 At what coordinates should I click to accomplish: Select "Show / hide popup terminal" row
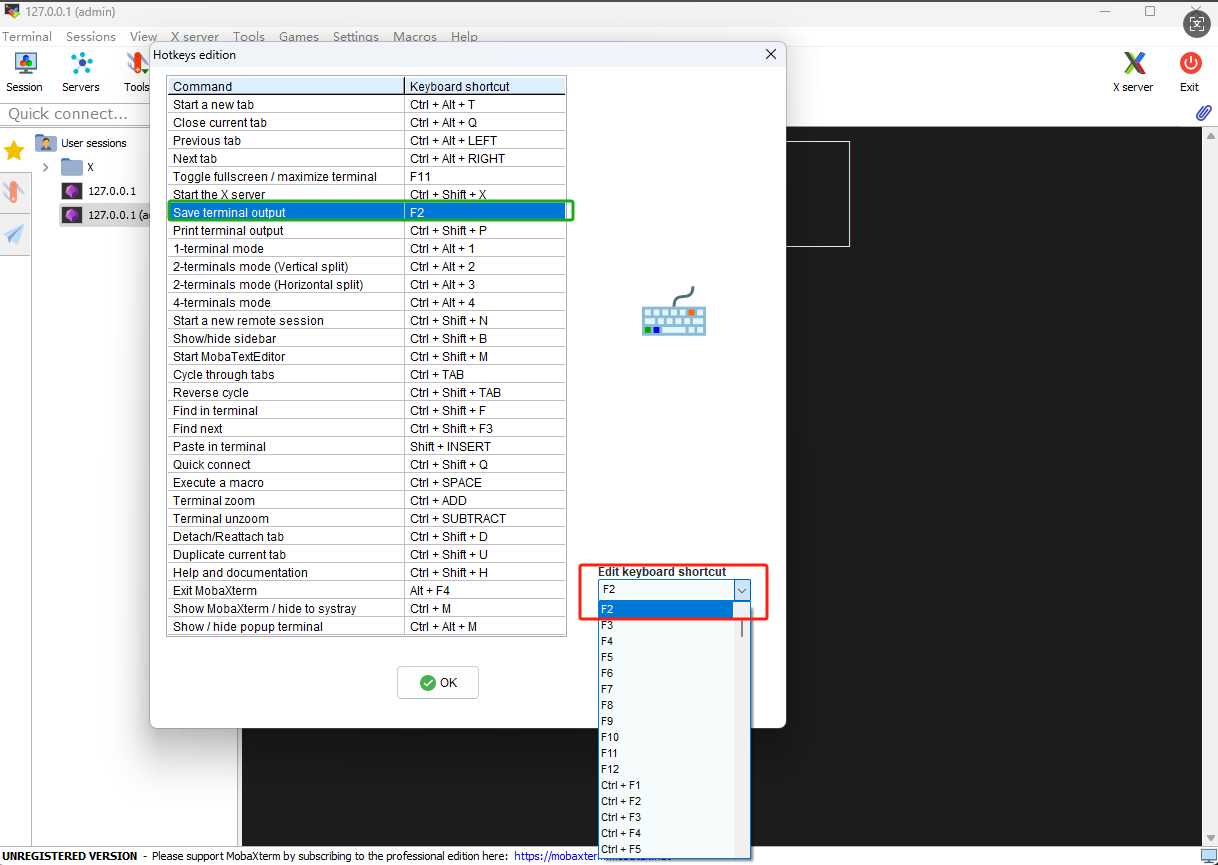point(366,626)
